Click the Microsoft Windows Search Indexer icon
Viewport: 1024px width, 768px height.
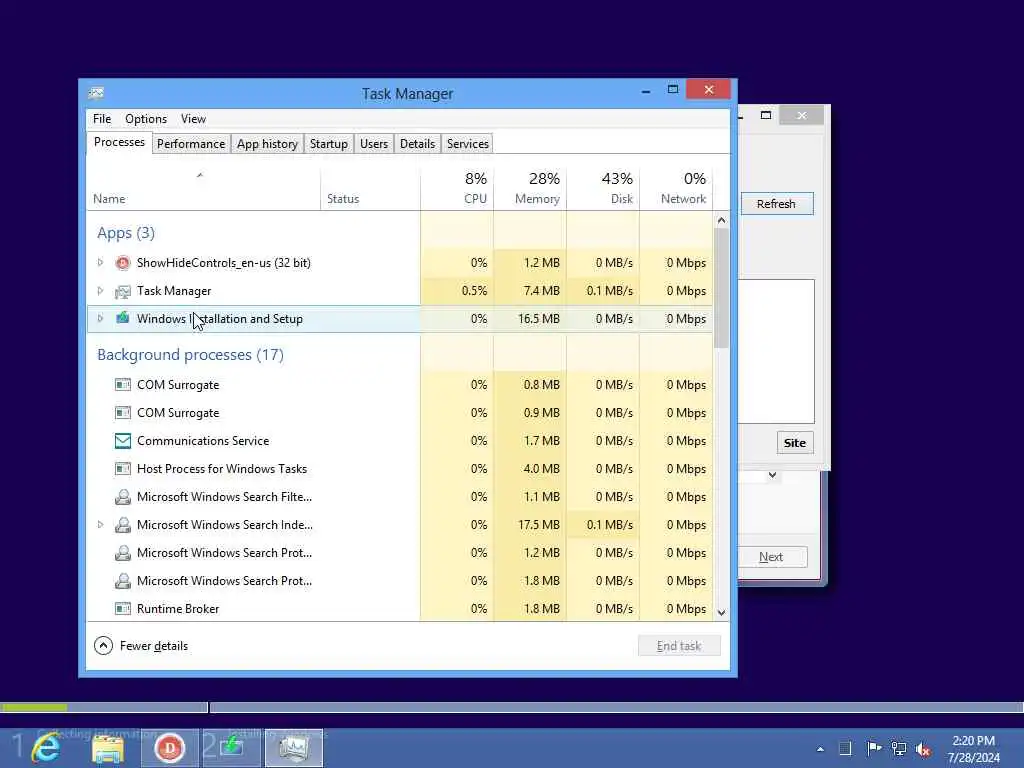[122, 525]
